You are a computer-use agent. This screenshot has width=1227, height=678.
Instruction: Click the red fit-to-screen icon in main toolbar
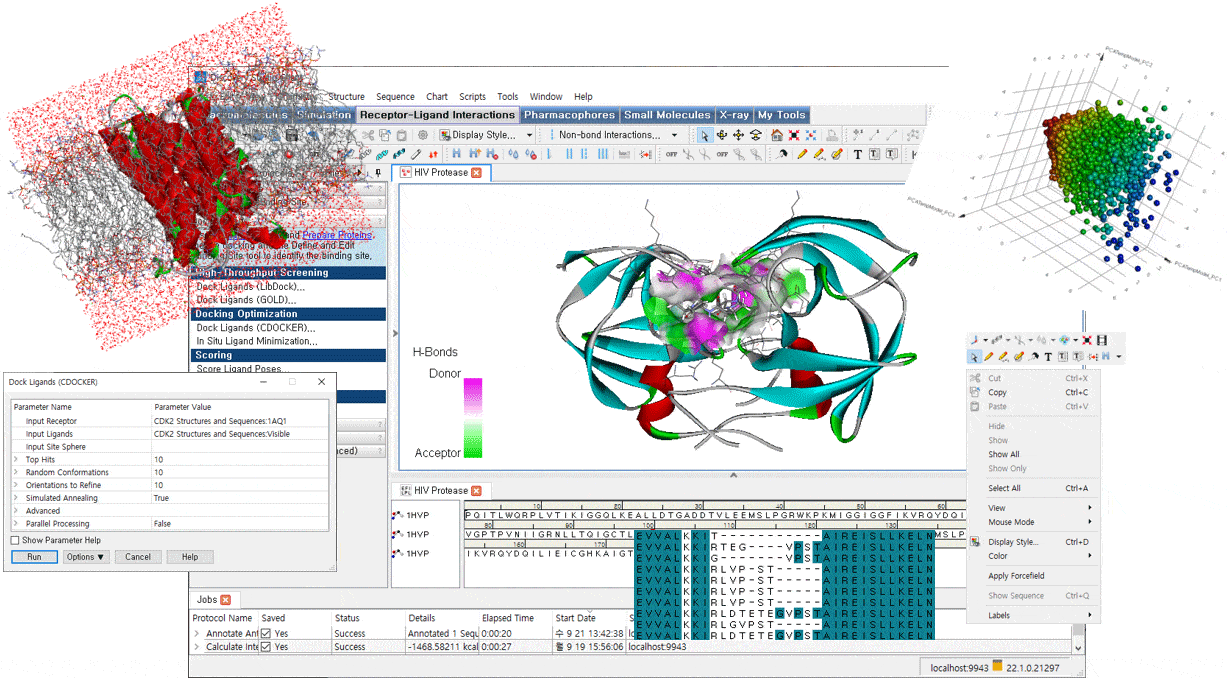[794, 135]
